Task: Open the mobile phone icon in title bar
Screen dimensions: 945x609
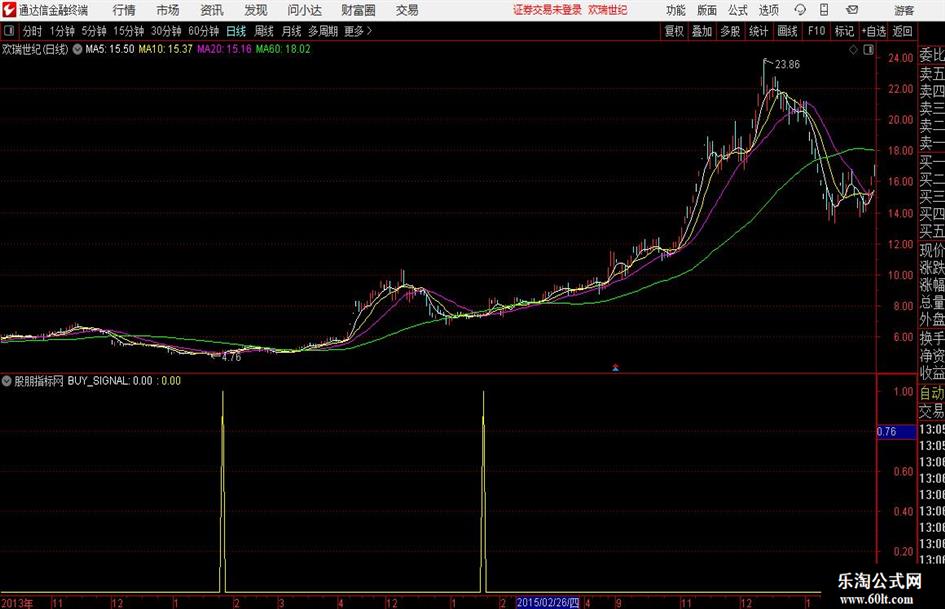Action: pos(824,10)
